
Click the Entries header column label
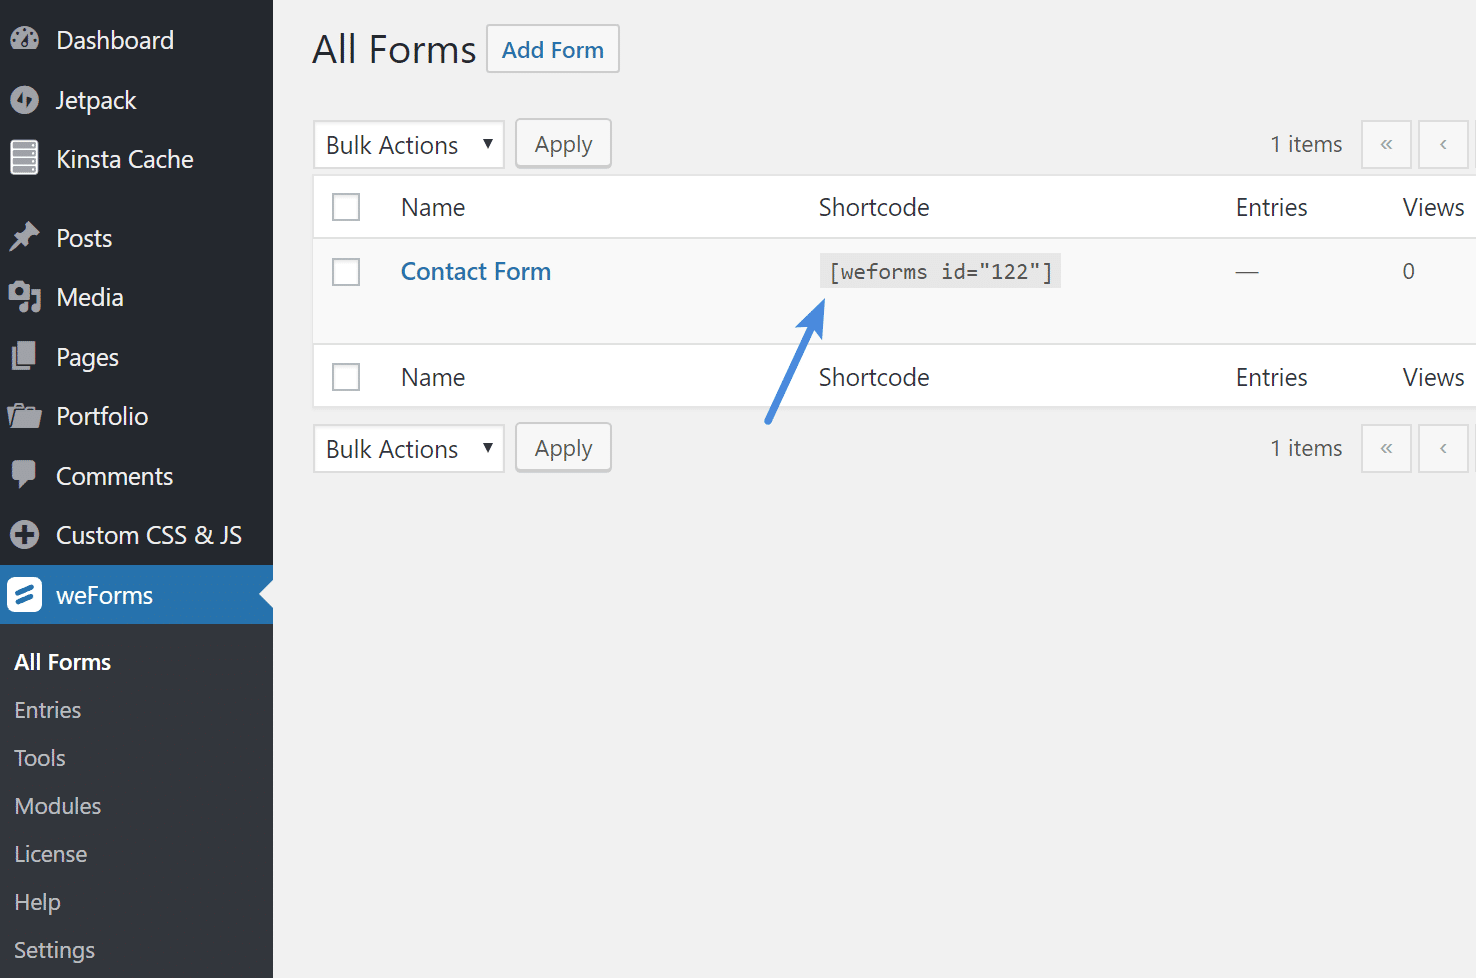click(x=1271, y=207)
